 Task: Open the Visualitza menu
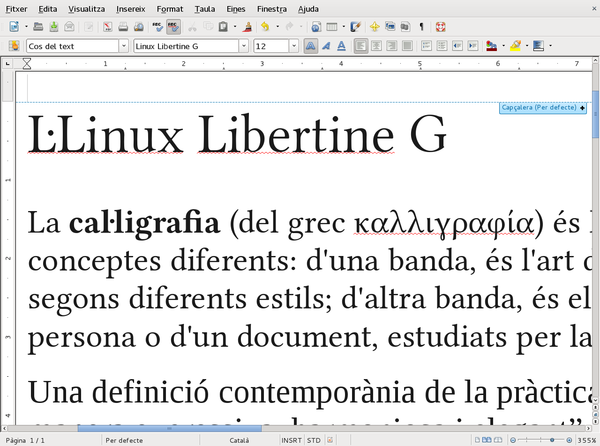click(x=86, y=9)
